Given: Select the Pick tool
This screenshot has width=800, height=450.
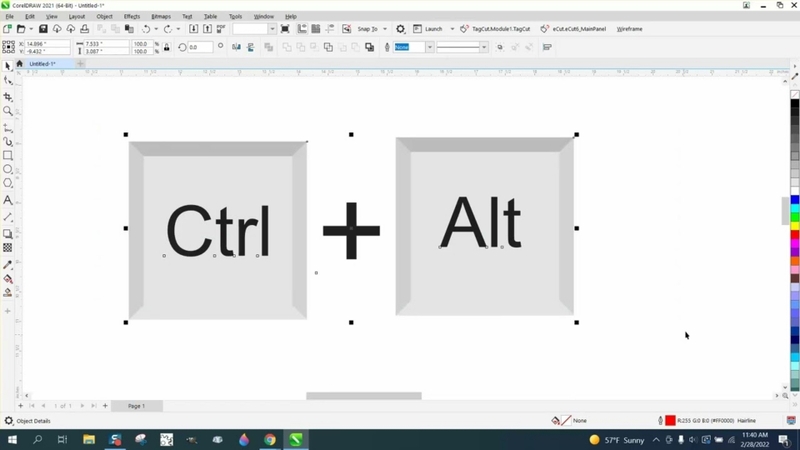Looking at the screenshot, I should (x=8, y=66).
